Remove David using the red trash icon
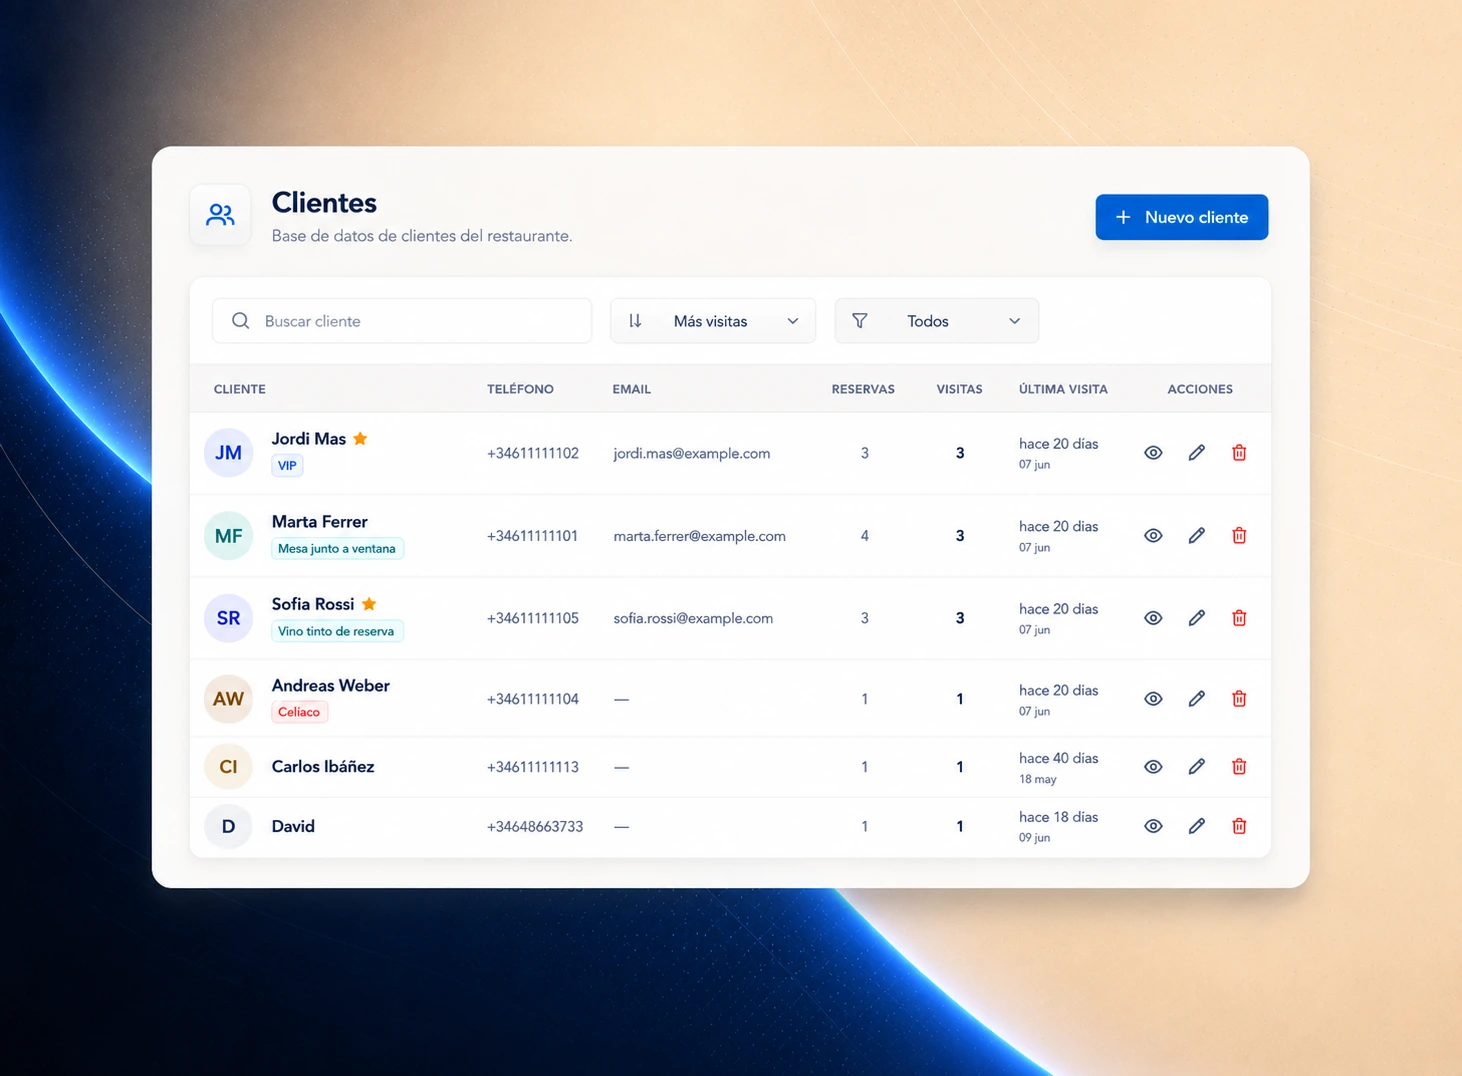Screen dimensions: 1462x1076 click(x=1239, y=826)
